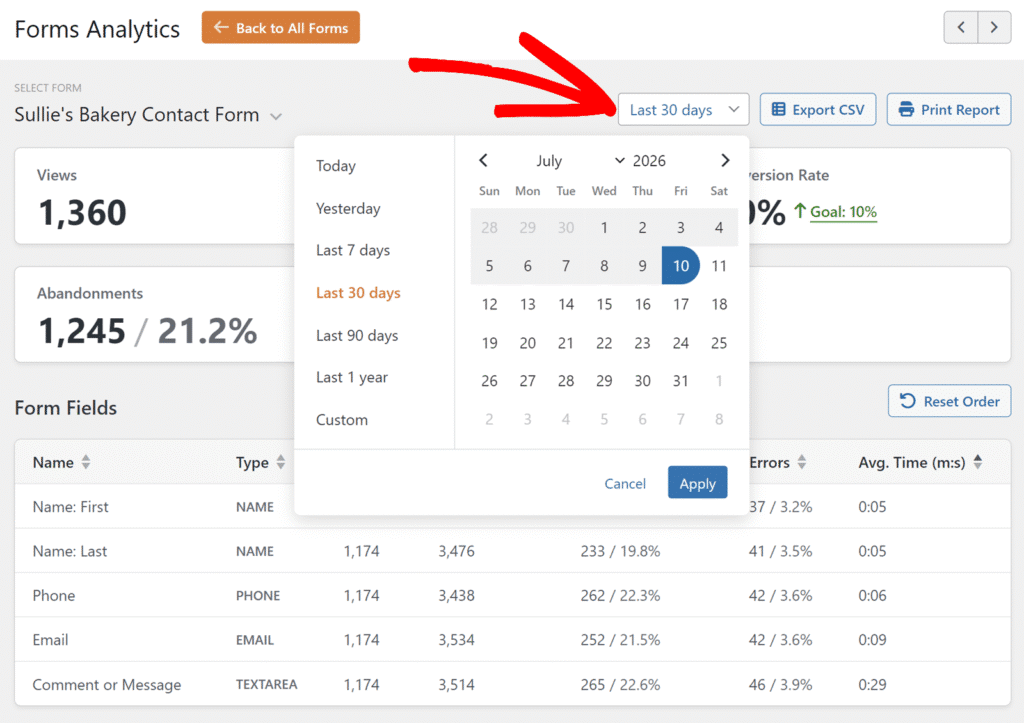Choose Last 90 days preset
The height and width of the screenshot is (723, 1024).
(357, 335)
